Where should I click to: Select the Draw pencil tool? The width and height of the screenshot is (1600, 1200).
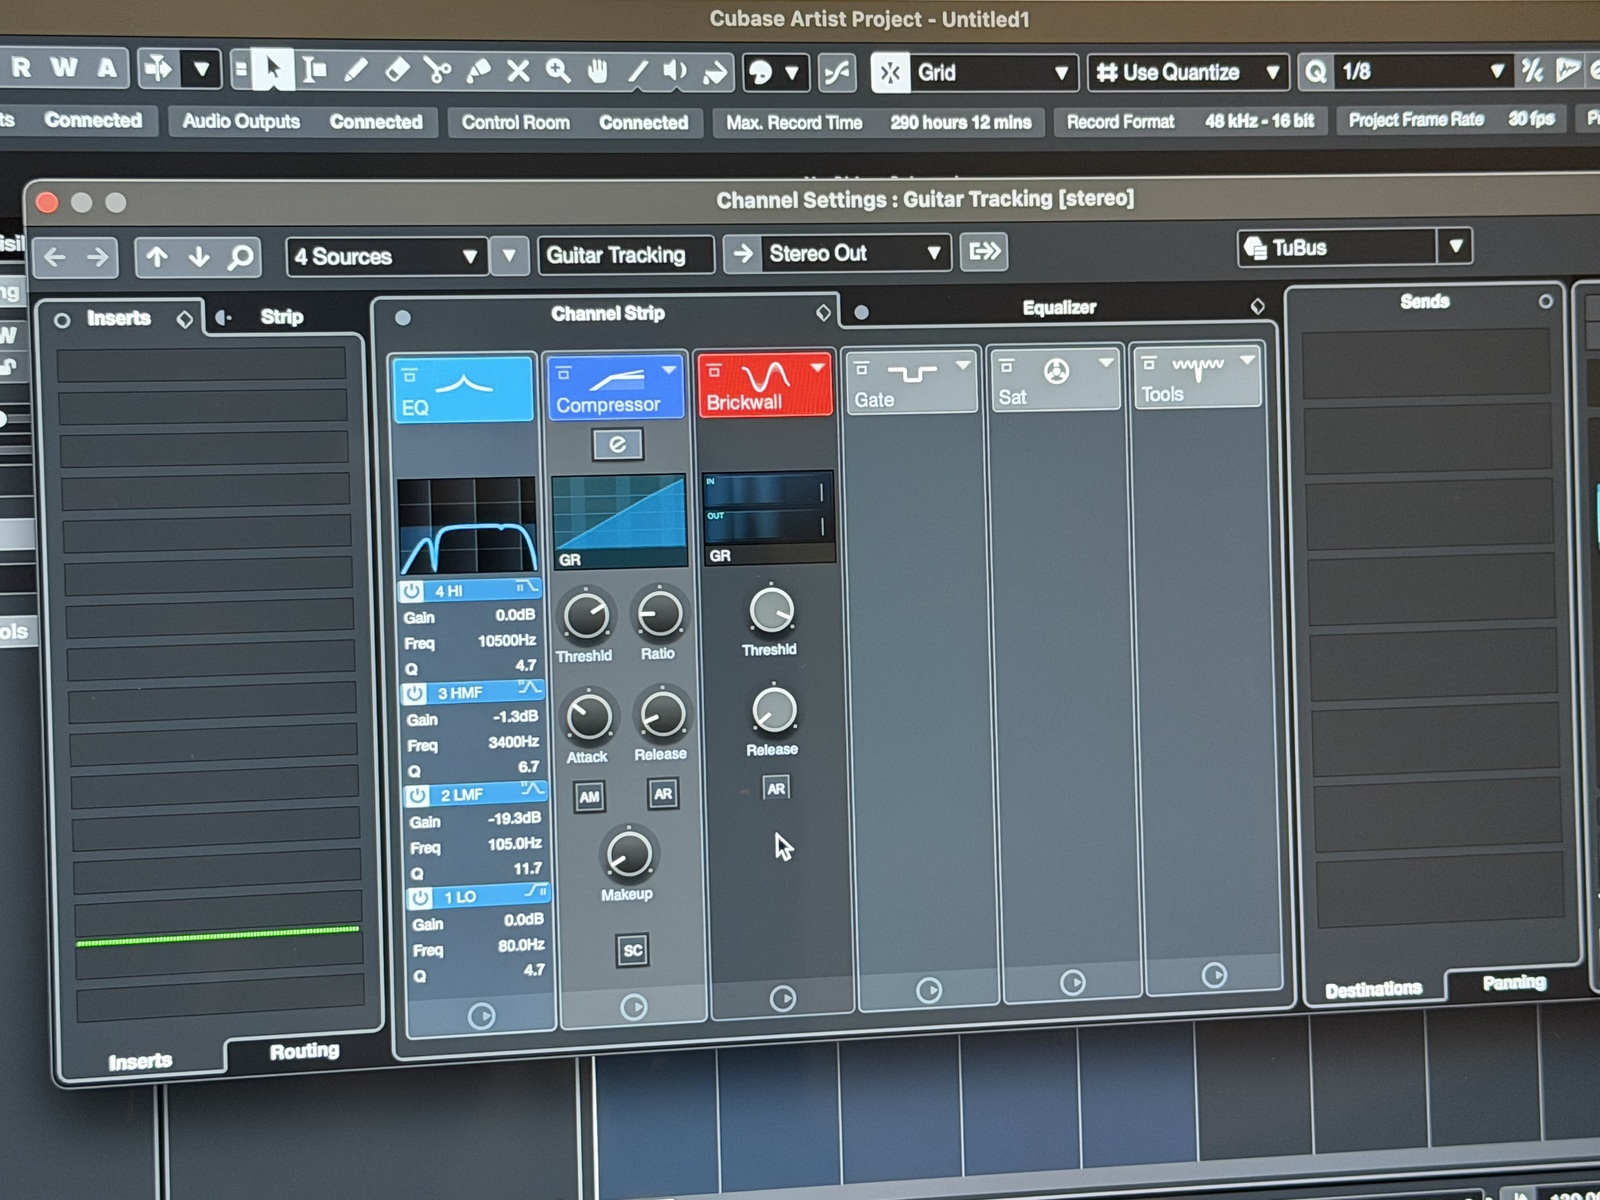pyautogui.click(x=356, y=70)
